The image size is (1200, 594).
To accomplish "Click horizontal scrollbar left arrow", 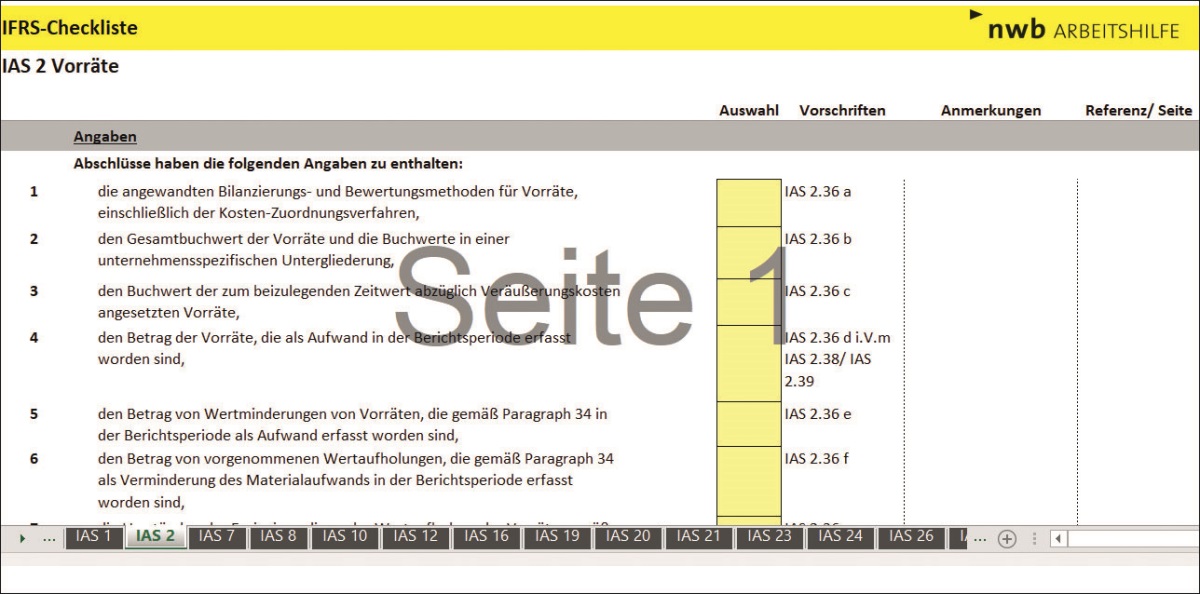I will pyautogui.click(x=1058, y=538).
